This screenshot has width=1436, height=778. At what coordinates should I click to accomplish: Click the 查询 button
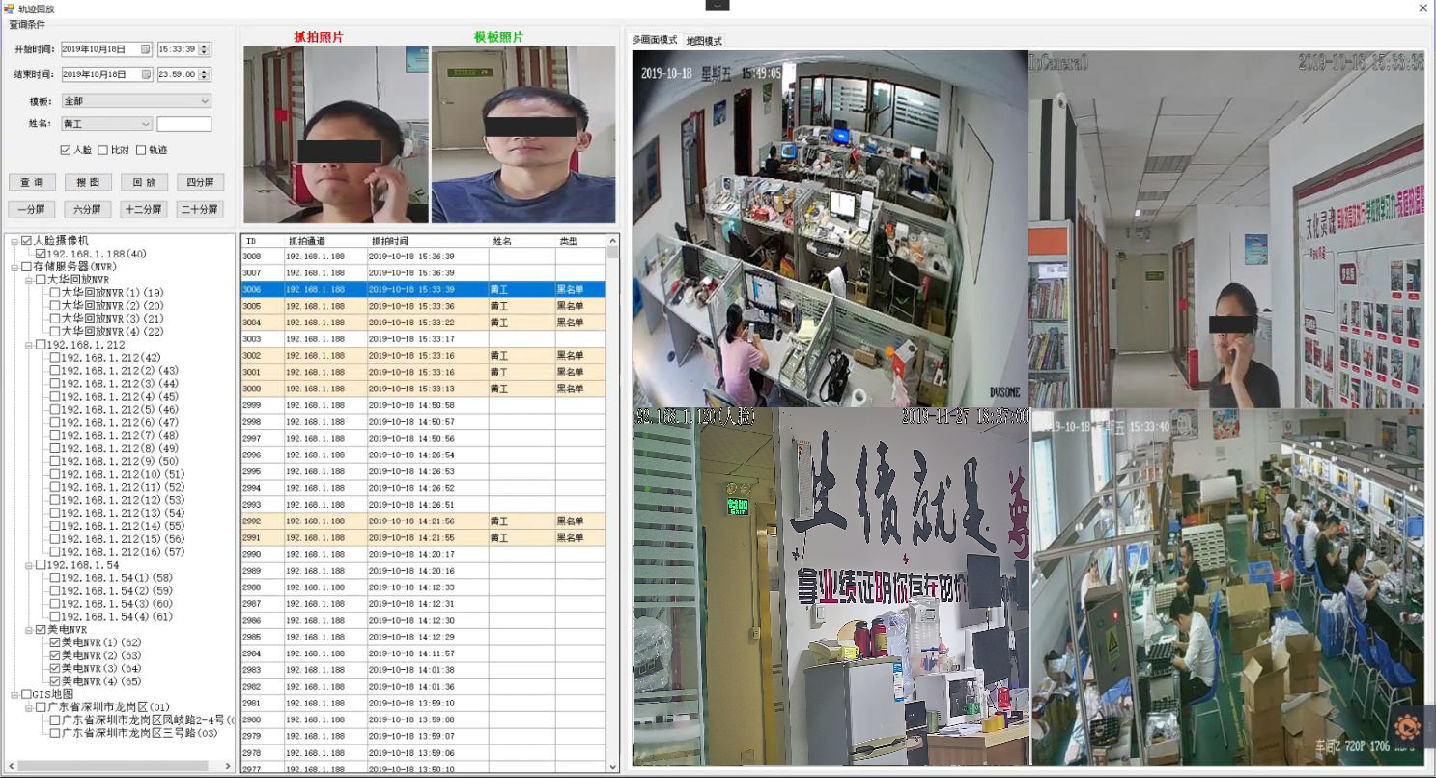point(32,183)
